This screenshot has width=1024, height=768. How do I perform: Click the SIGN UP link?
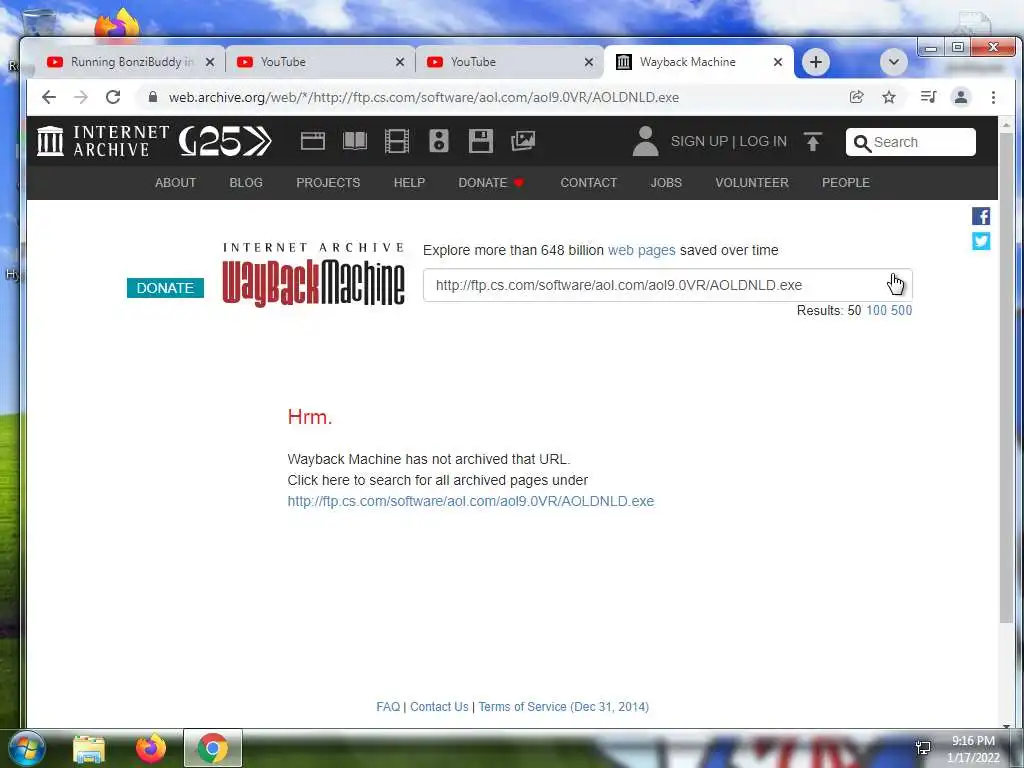click(x=699, y=142)
